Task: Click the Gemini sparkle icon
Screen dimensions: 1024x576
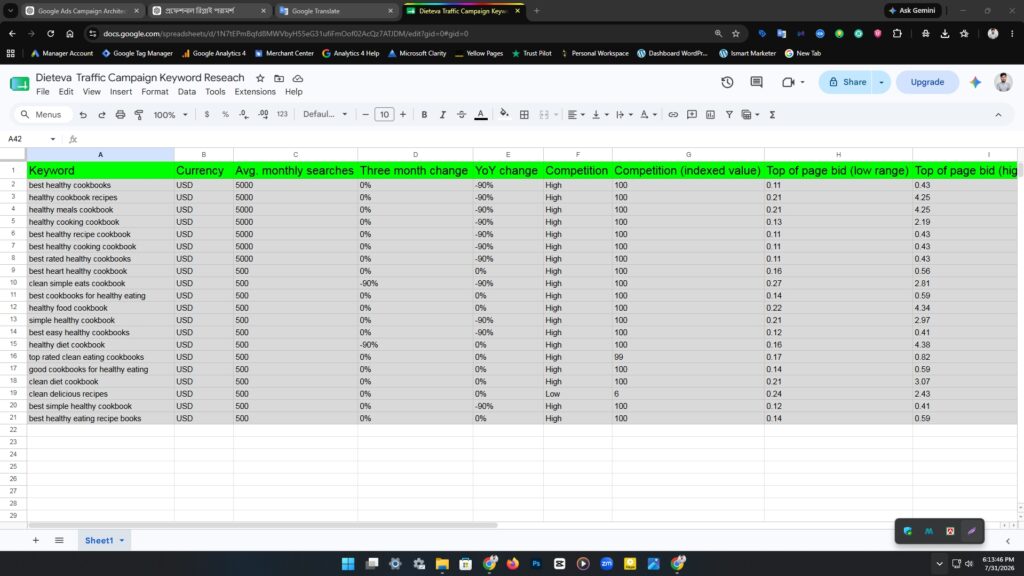Action: coord(975,82)
